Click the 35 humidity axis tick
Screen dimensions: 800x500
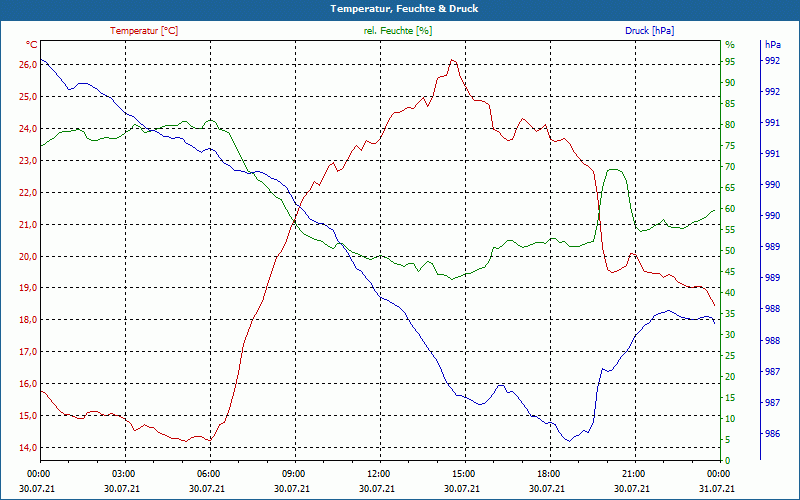tap(730, 313)
